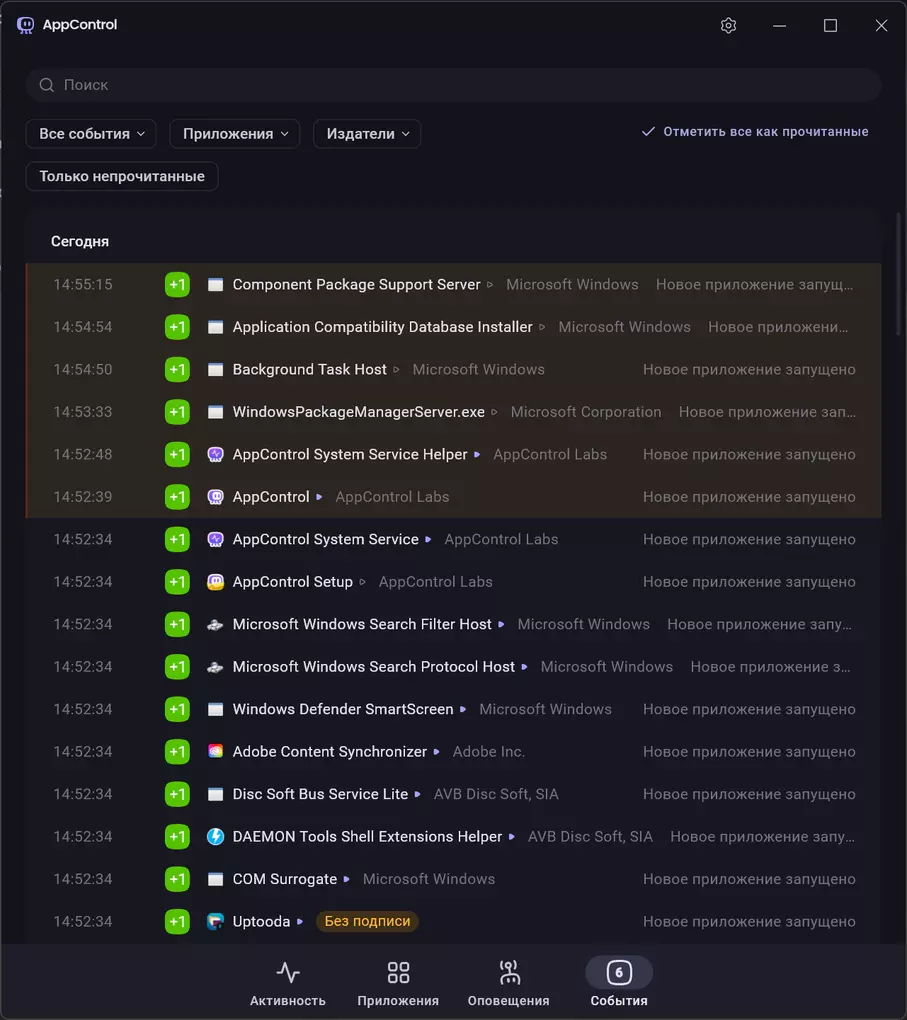Viewport: 907px width, 1020px height.
Task: Click the +1 badge for Background Task Host
Action: [177, 370]
